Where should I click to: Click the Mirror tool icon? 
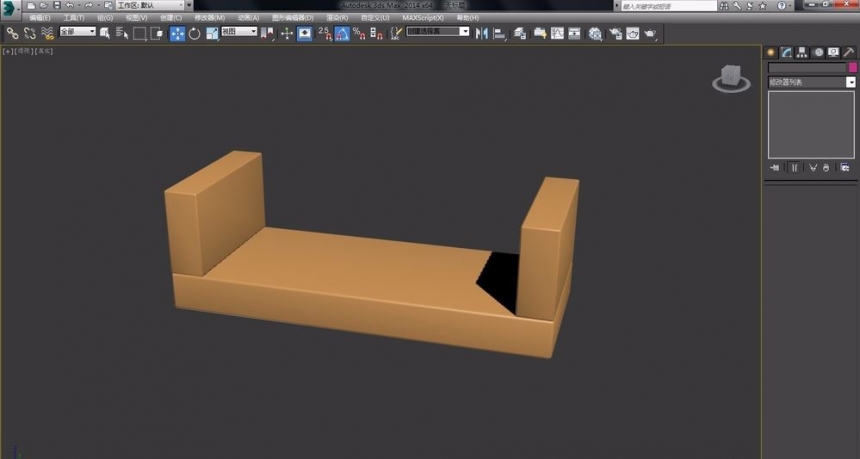tap(482, 34)
